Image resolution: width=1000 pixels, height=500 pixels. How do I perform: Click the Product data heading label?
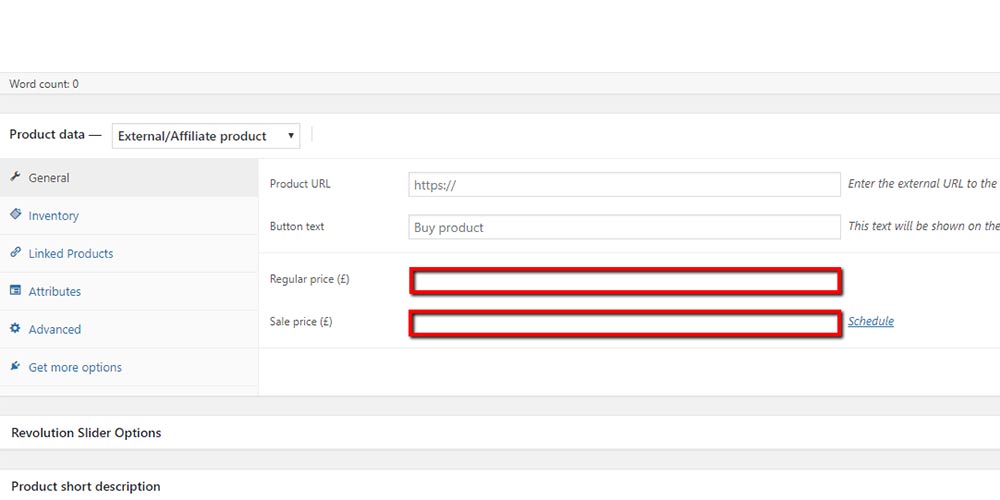(x=55, y=135)
